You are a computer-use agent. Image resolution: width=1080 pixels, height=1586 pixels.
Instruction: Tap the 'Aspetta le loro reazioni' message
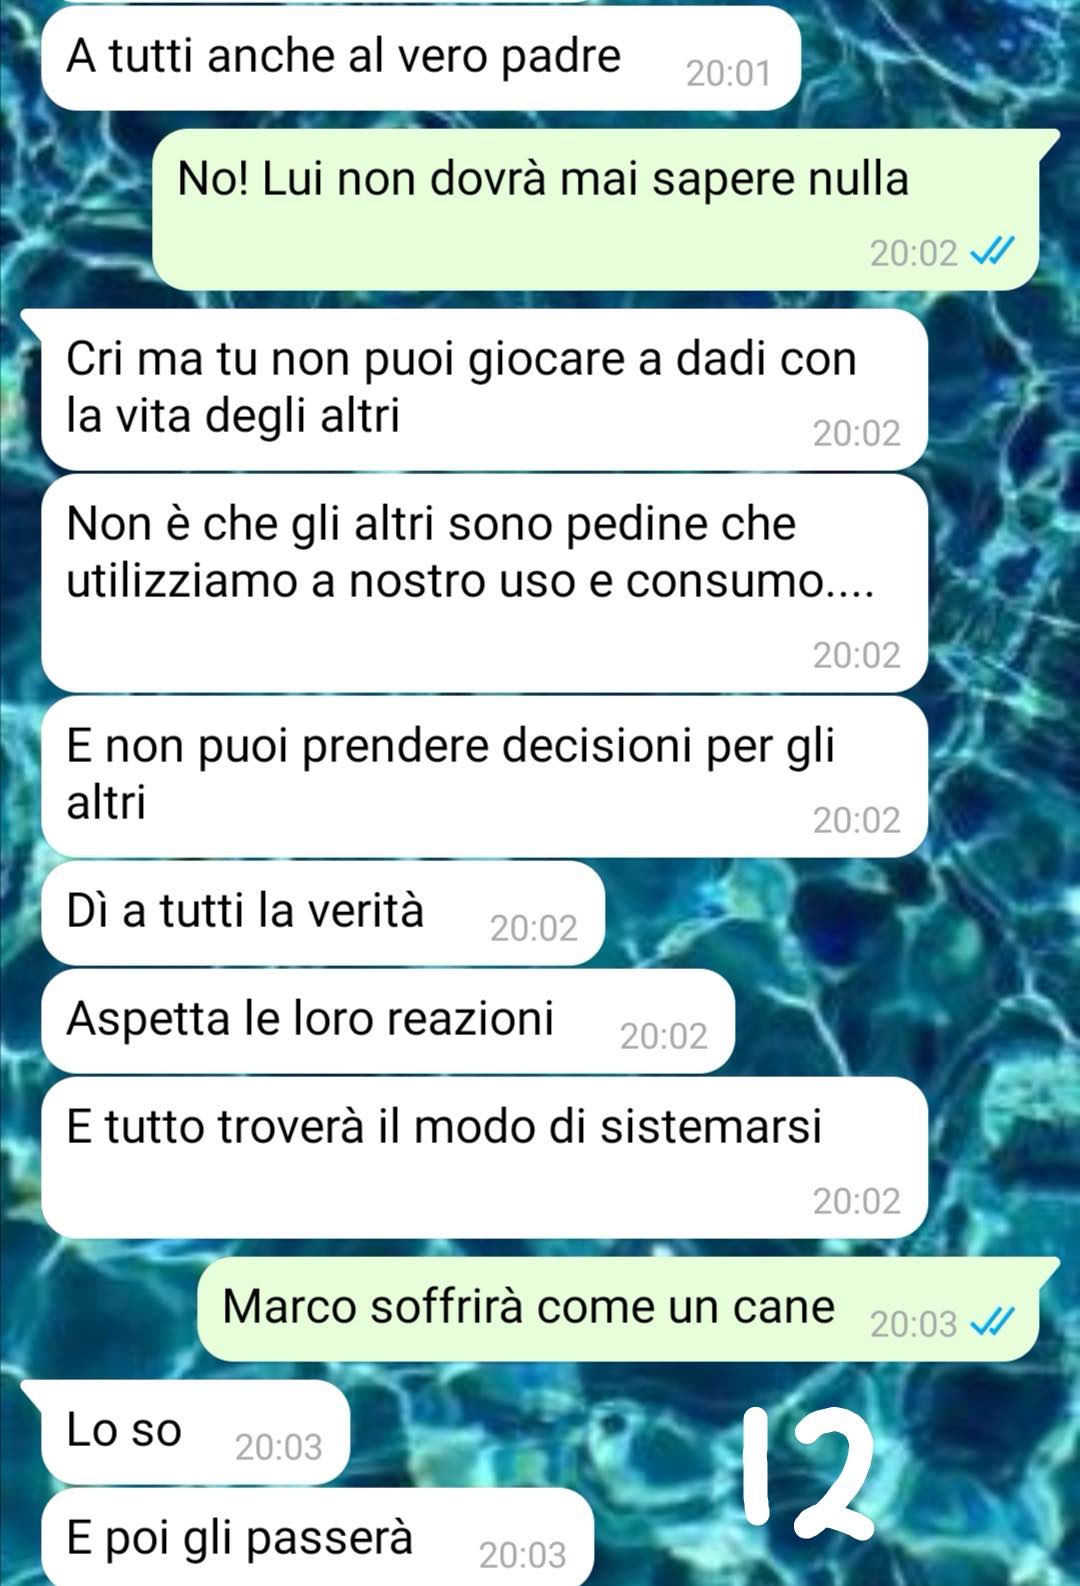(388, 1021)
